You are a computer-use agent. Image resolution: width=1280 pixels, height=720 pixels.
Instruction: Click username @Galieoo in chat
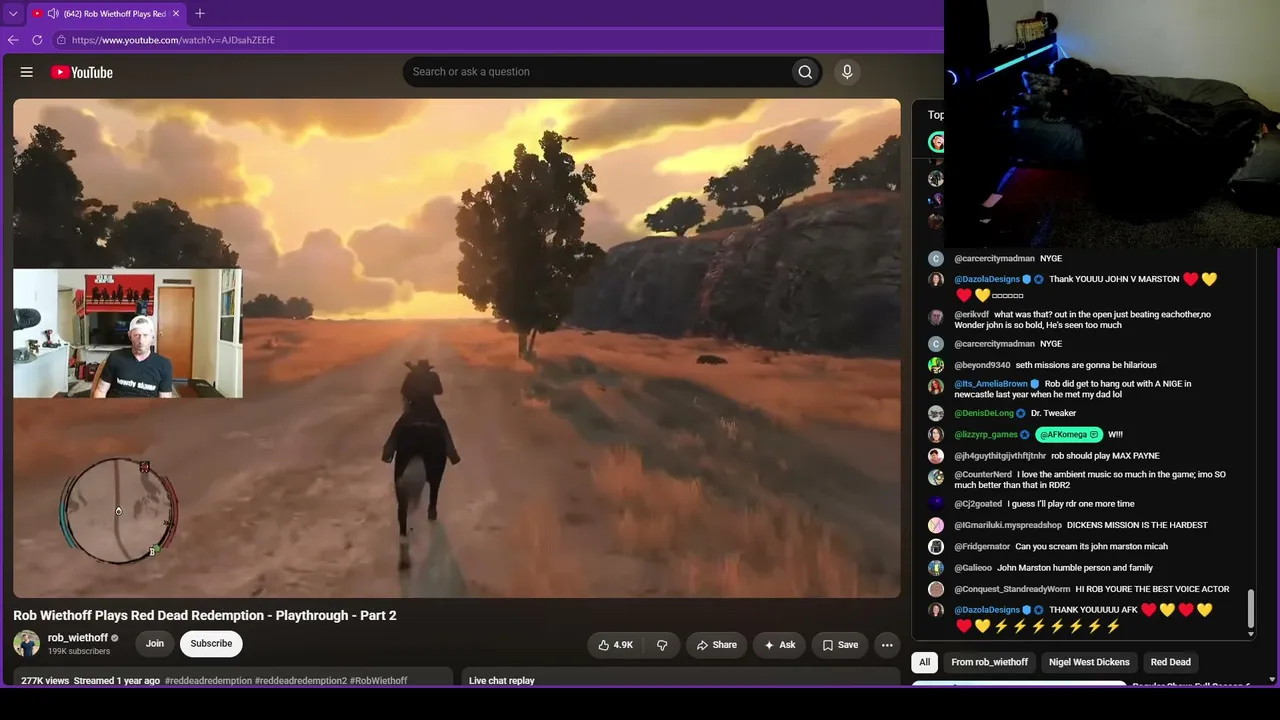point(973,568)
